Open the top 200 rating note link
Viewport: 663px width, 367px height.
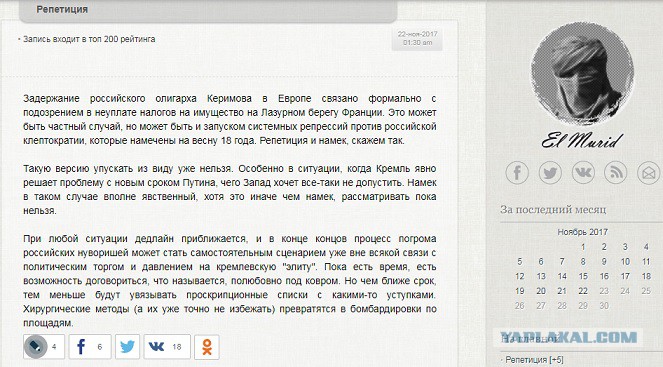(89, 39)
